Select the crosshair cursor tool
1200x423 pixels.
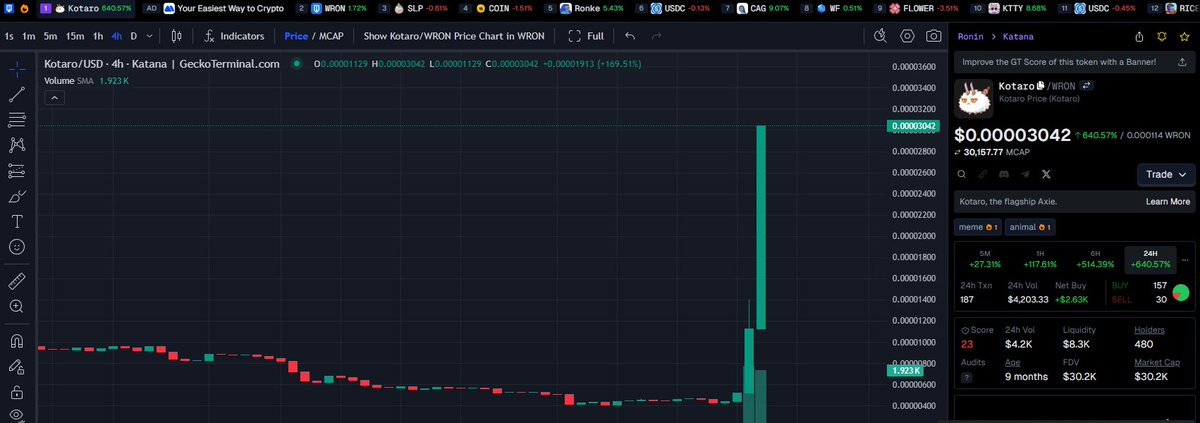[x=16, y=70]
